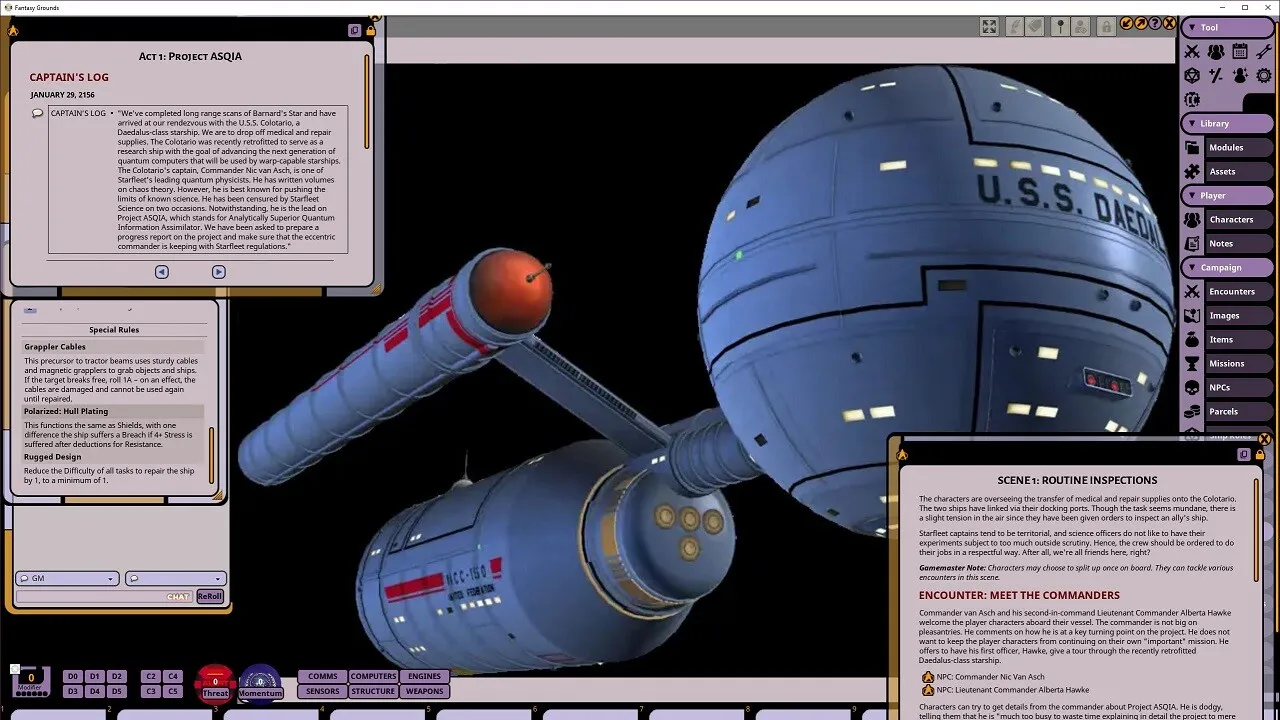
Task: Click the WEAPONS system button
Action: click(424, 691)
